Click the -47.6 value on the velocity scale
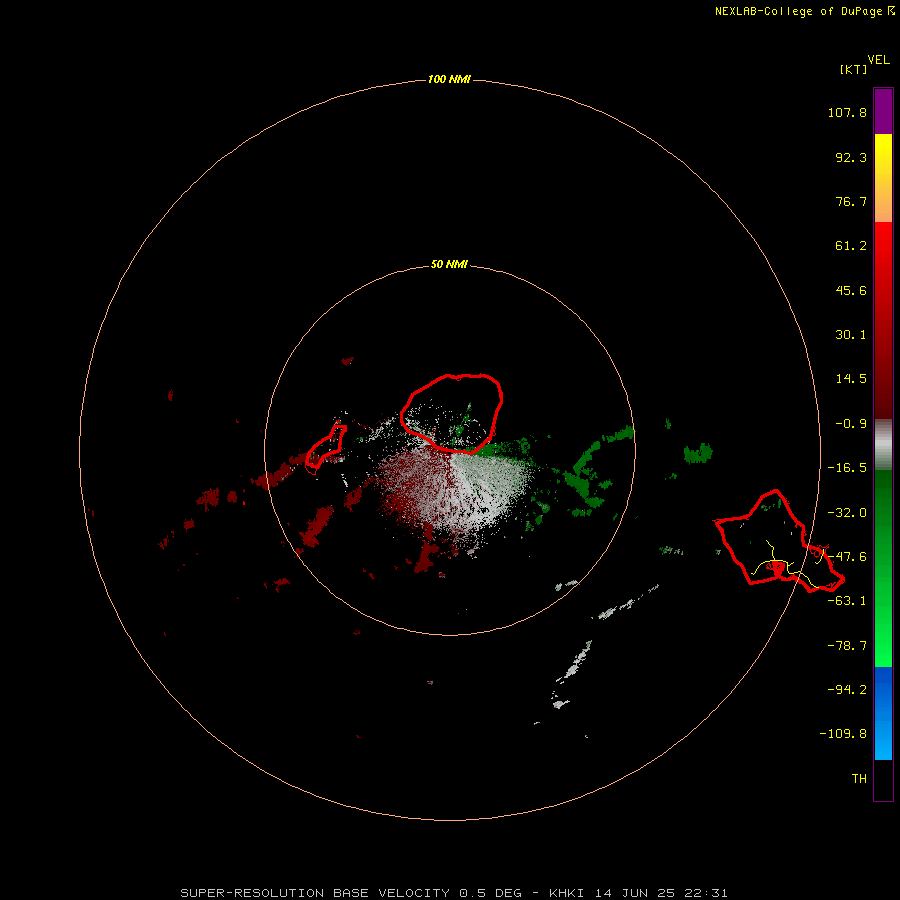Screen dimensions: 900x900 tap(847, 557)
